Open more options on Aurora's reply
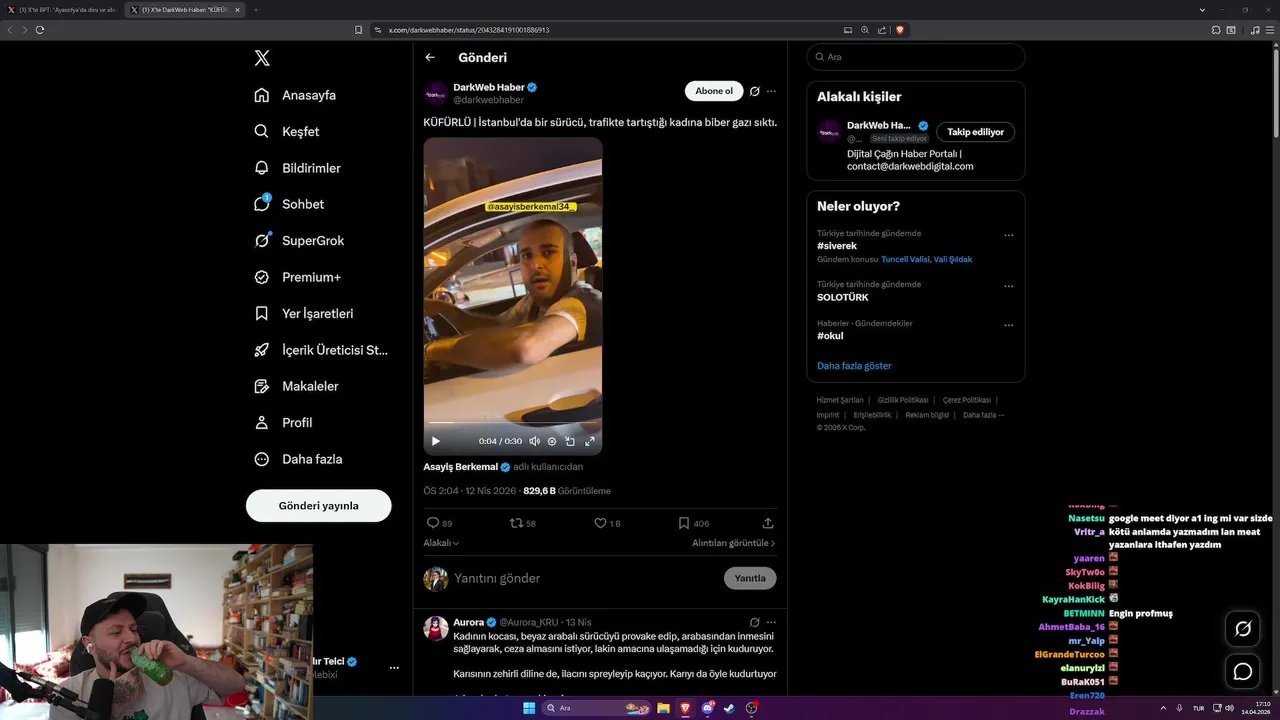The width and height of the screenshot is (1280, 720). point(771,622)
